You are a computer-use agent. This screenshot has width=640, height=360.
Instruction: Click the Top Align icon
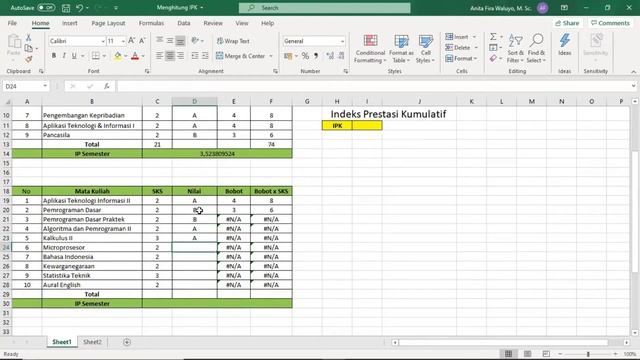(x=160, y=40)
